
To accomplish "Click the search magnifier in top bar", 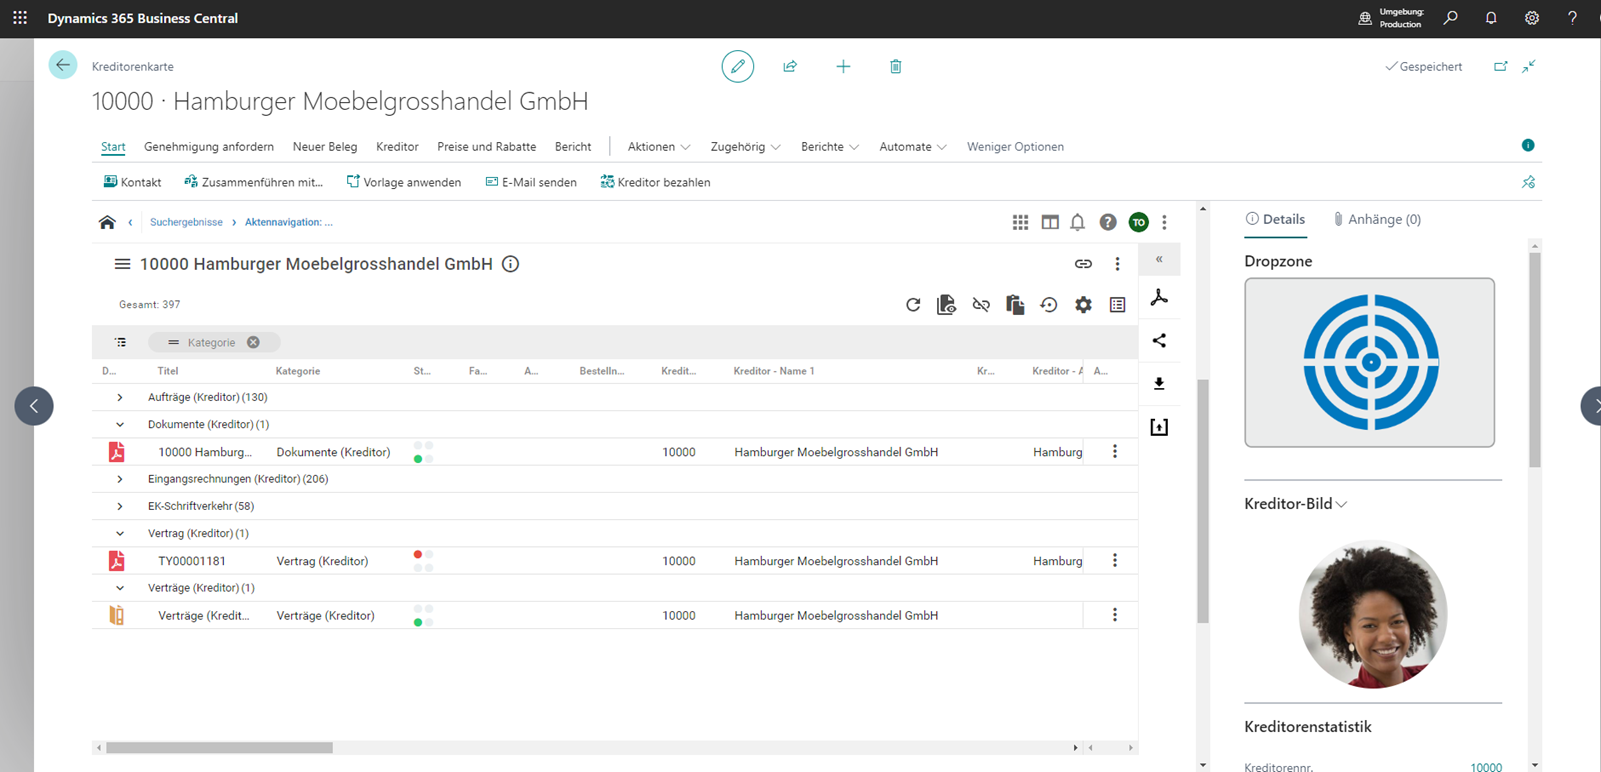I will (x=1451, y=18).
